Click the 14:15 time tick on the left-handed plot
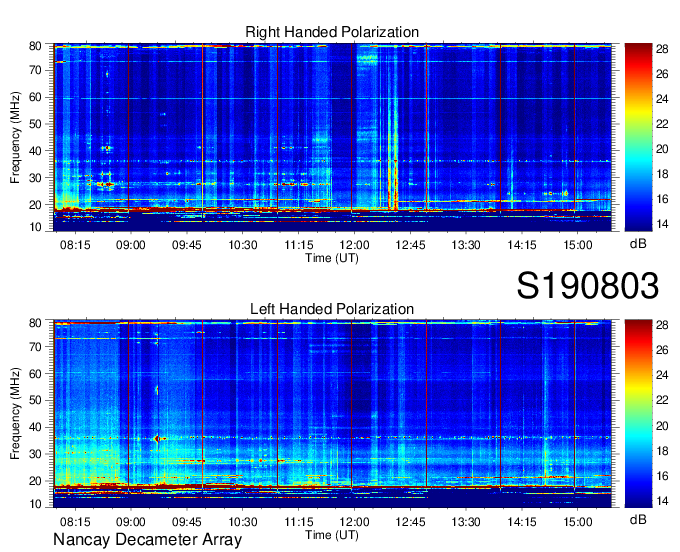The image size is (680, 552). click(x=522, y=522)
